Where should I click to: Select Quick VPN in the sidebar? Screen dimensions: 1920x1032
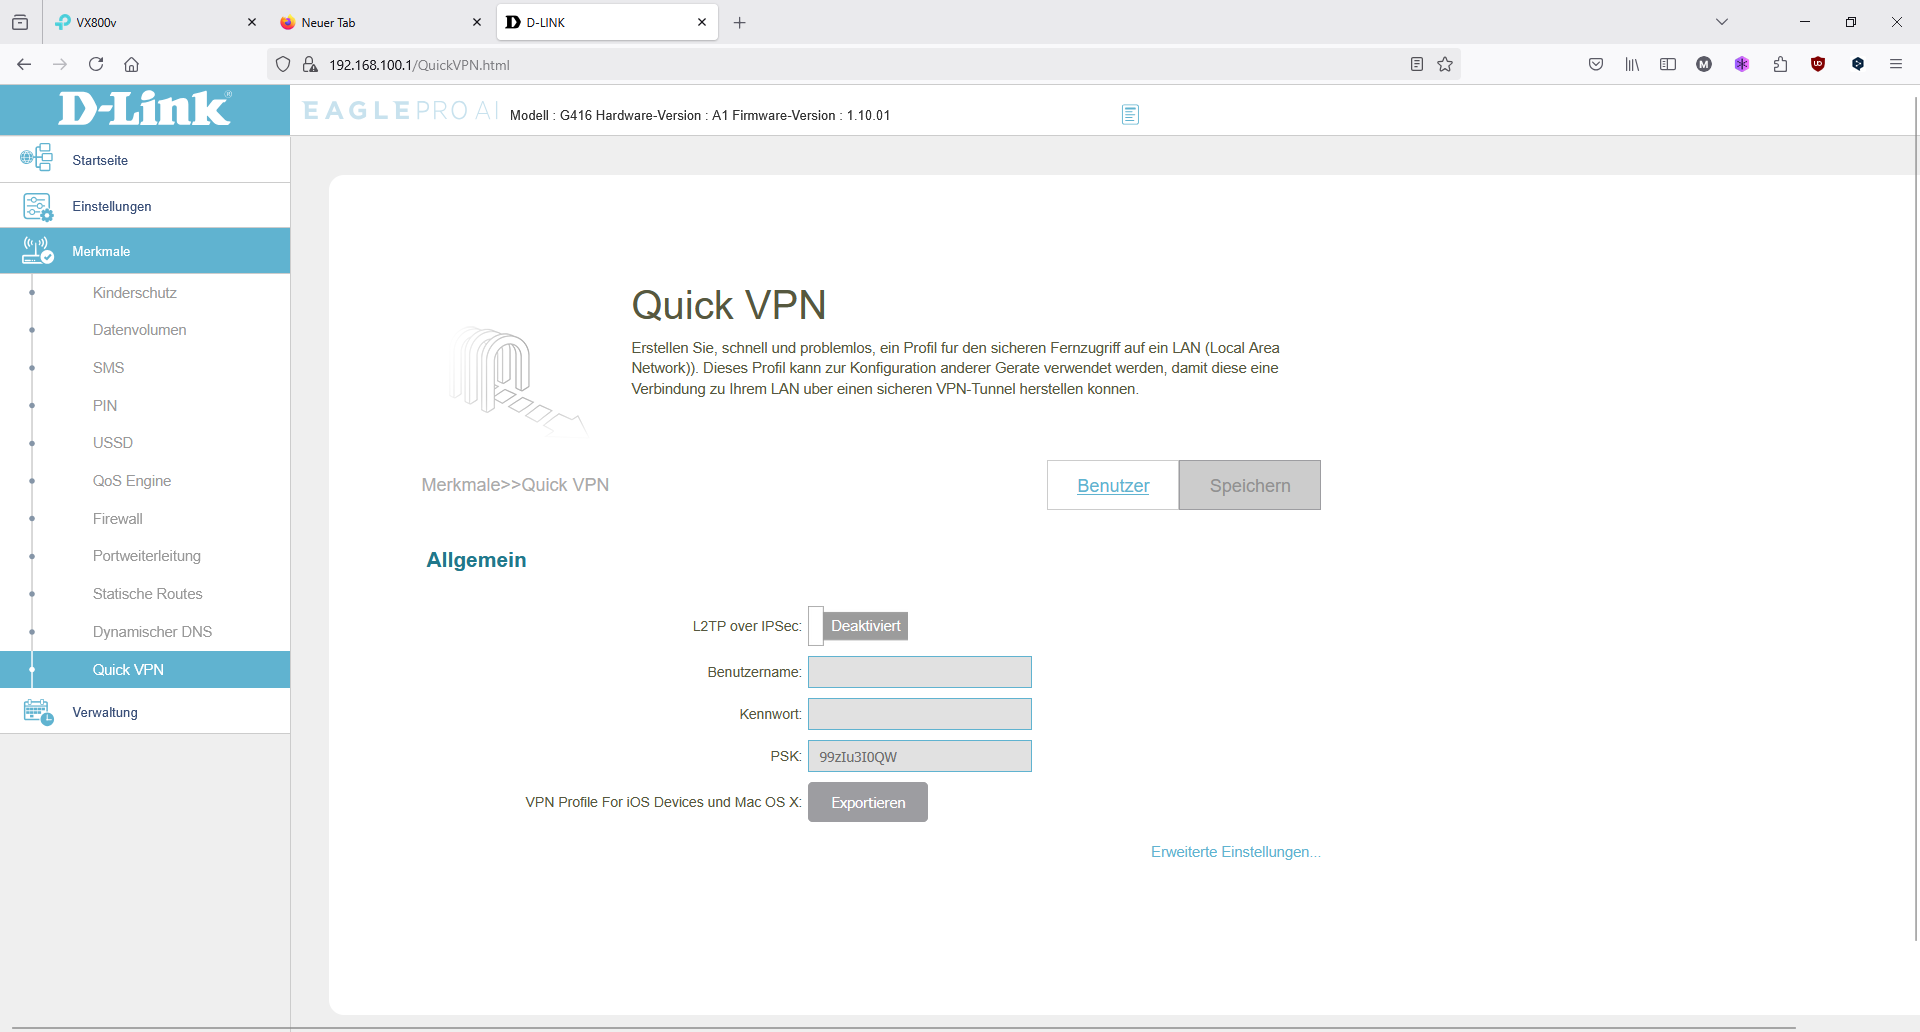145,670
